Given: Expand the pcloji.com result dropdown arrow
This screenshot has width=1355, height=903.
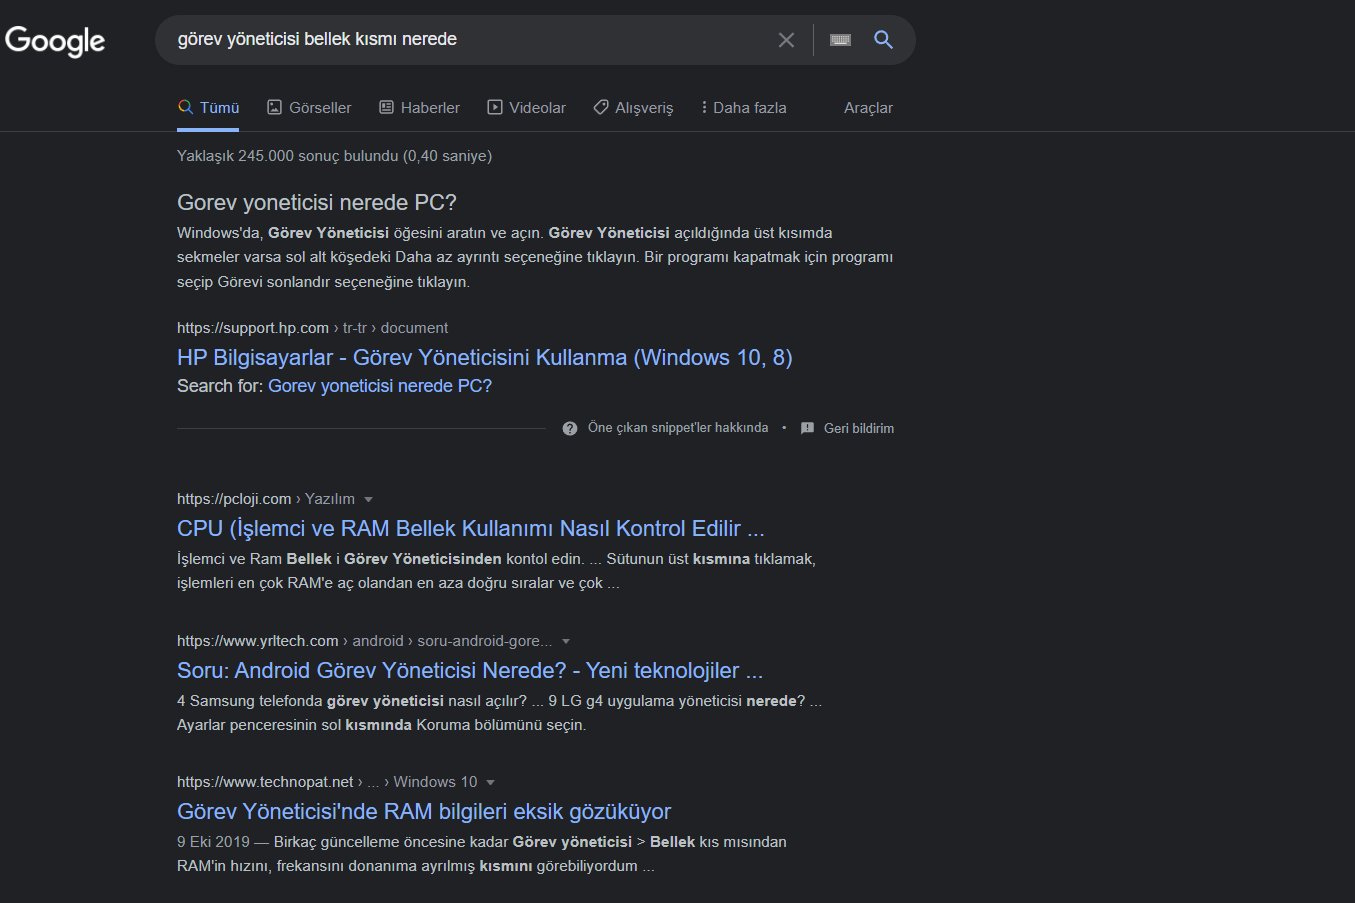Looking at the screenshot, I should [369, 499].
